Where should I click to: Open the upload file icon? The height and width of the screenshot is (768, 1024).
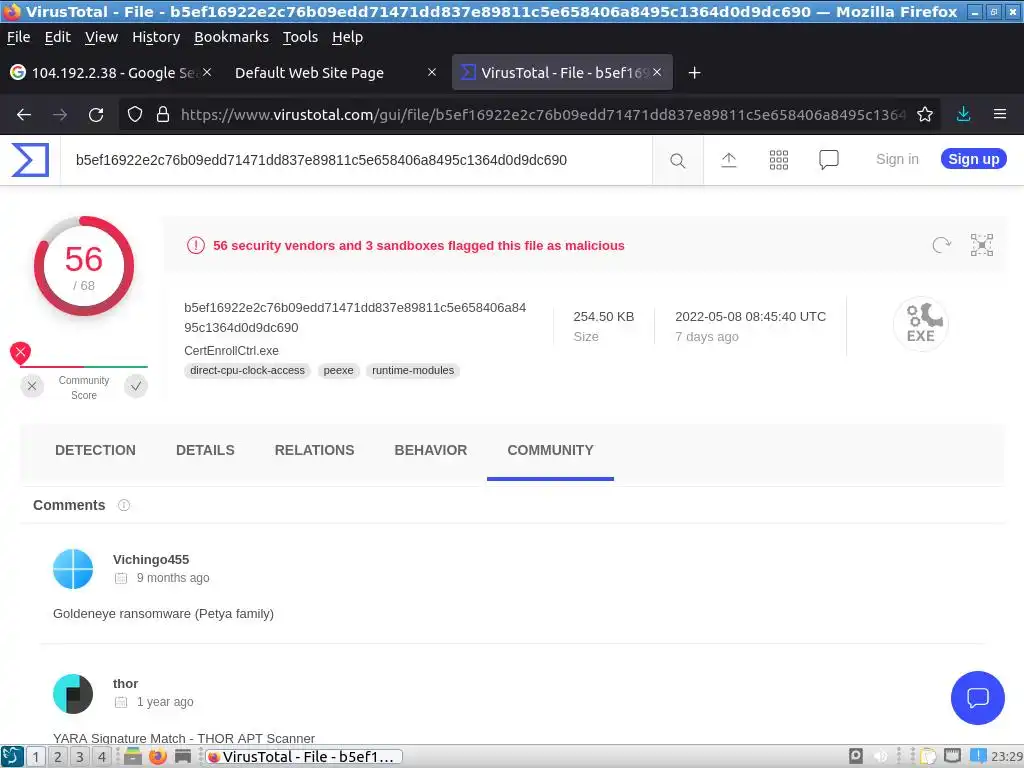(729, 160)
